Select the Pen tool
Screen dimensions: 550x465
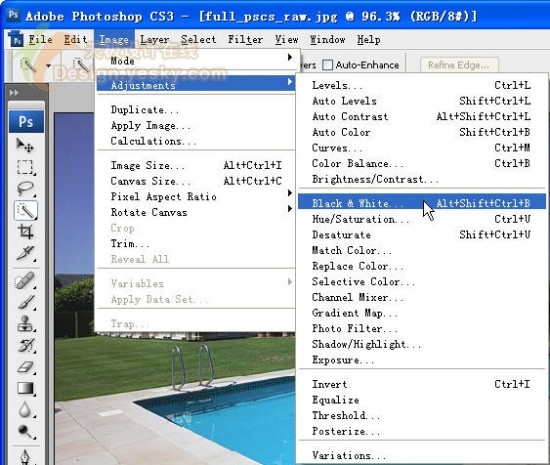tap(25, 457)
